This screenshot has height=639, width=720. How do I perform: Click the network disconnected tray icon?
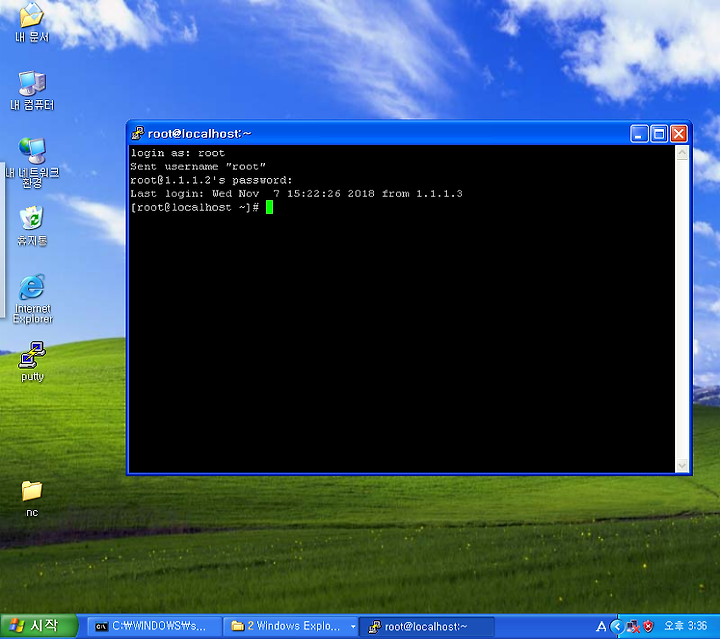click(x=633, y=626)
